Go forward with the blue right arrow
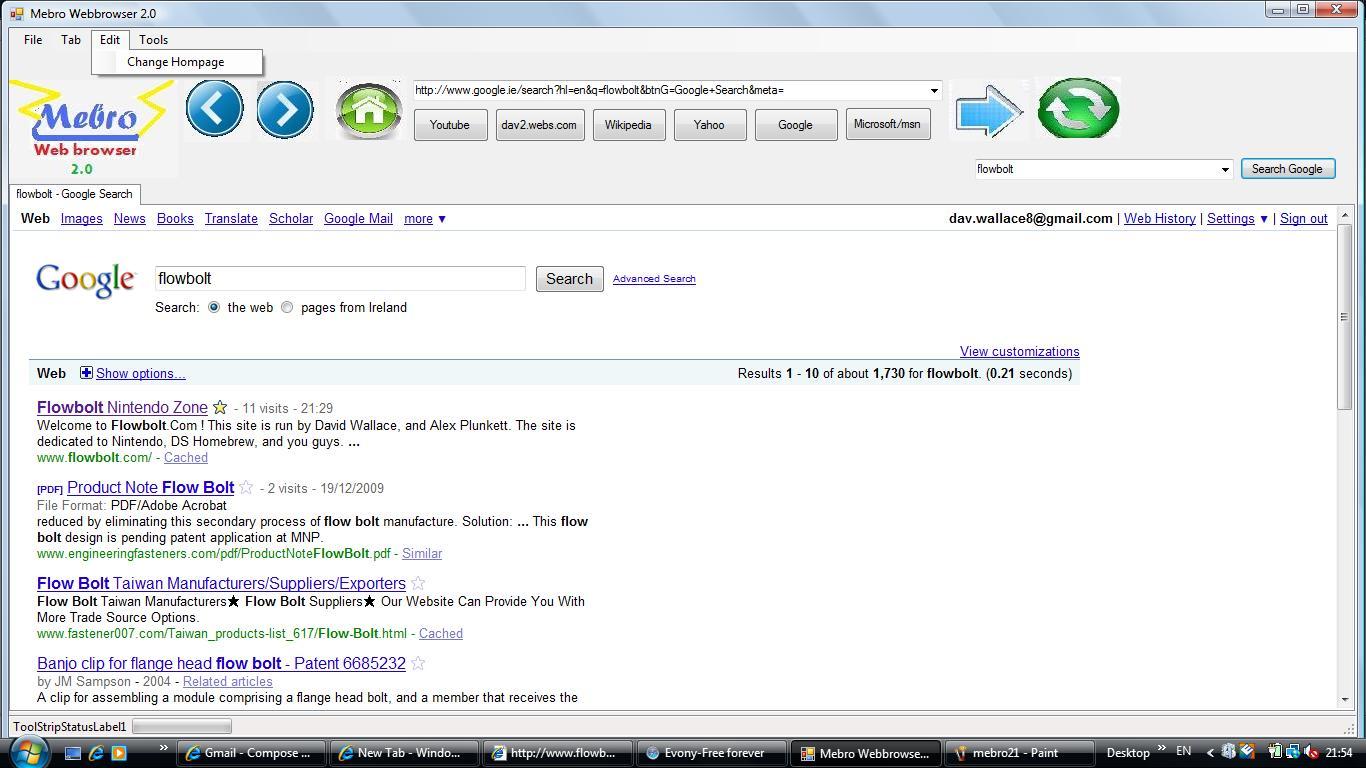 (285, 109)
